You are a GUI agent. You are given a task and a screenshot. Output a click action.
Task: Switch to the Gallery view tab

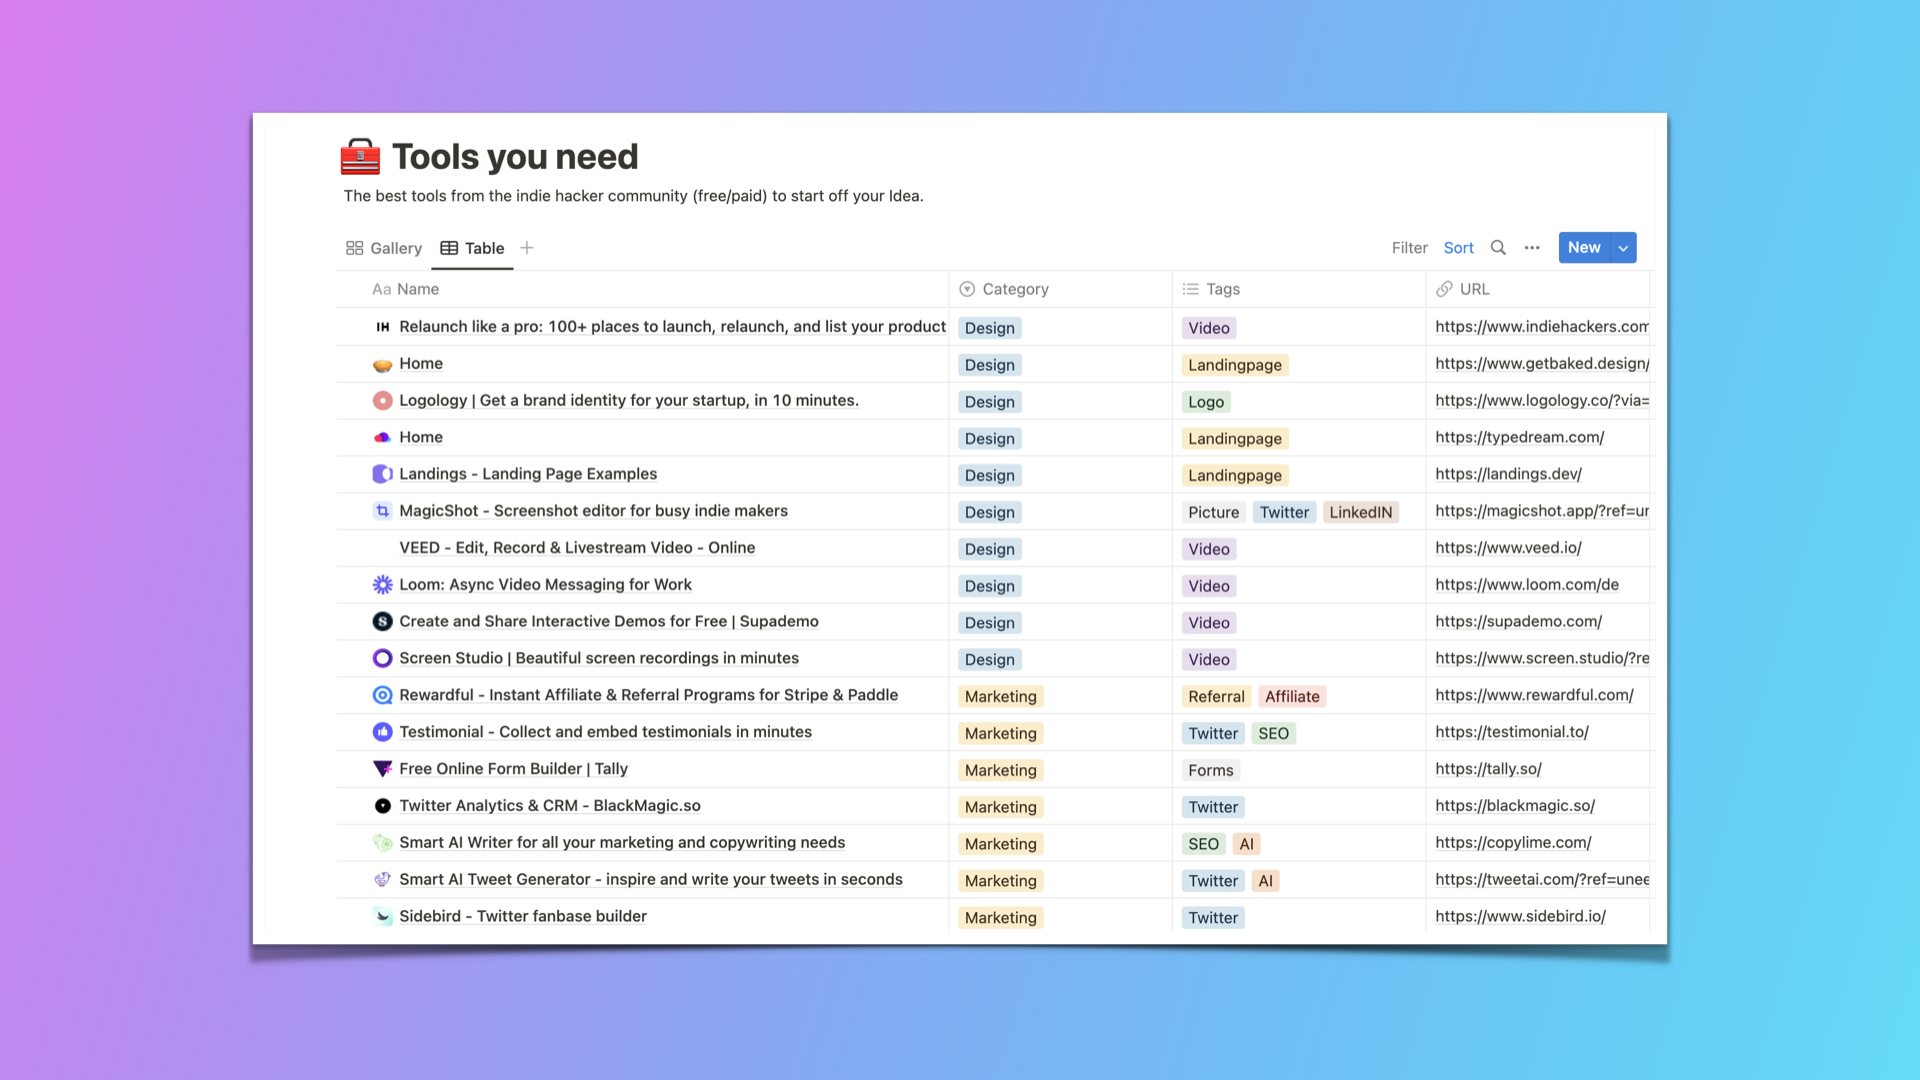coord(384,248)
